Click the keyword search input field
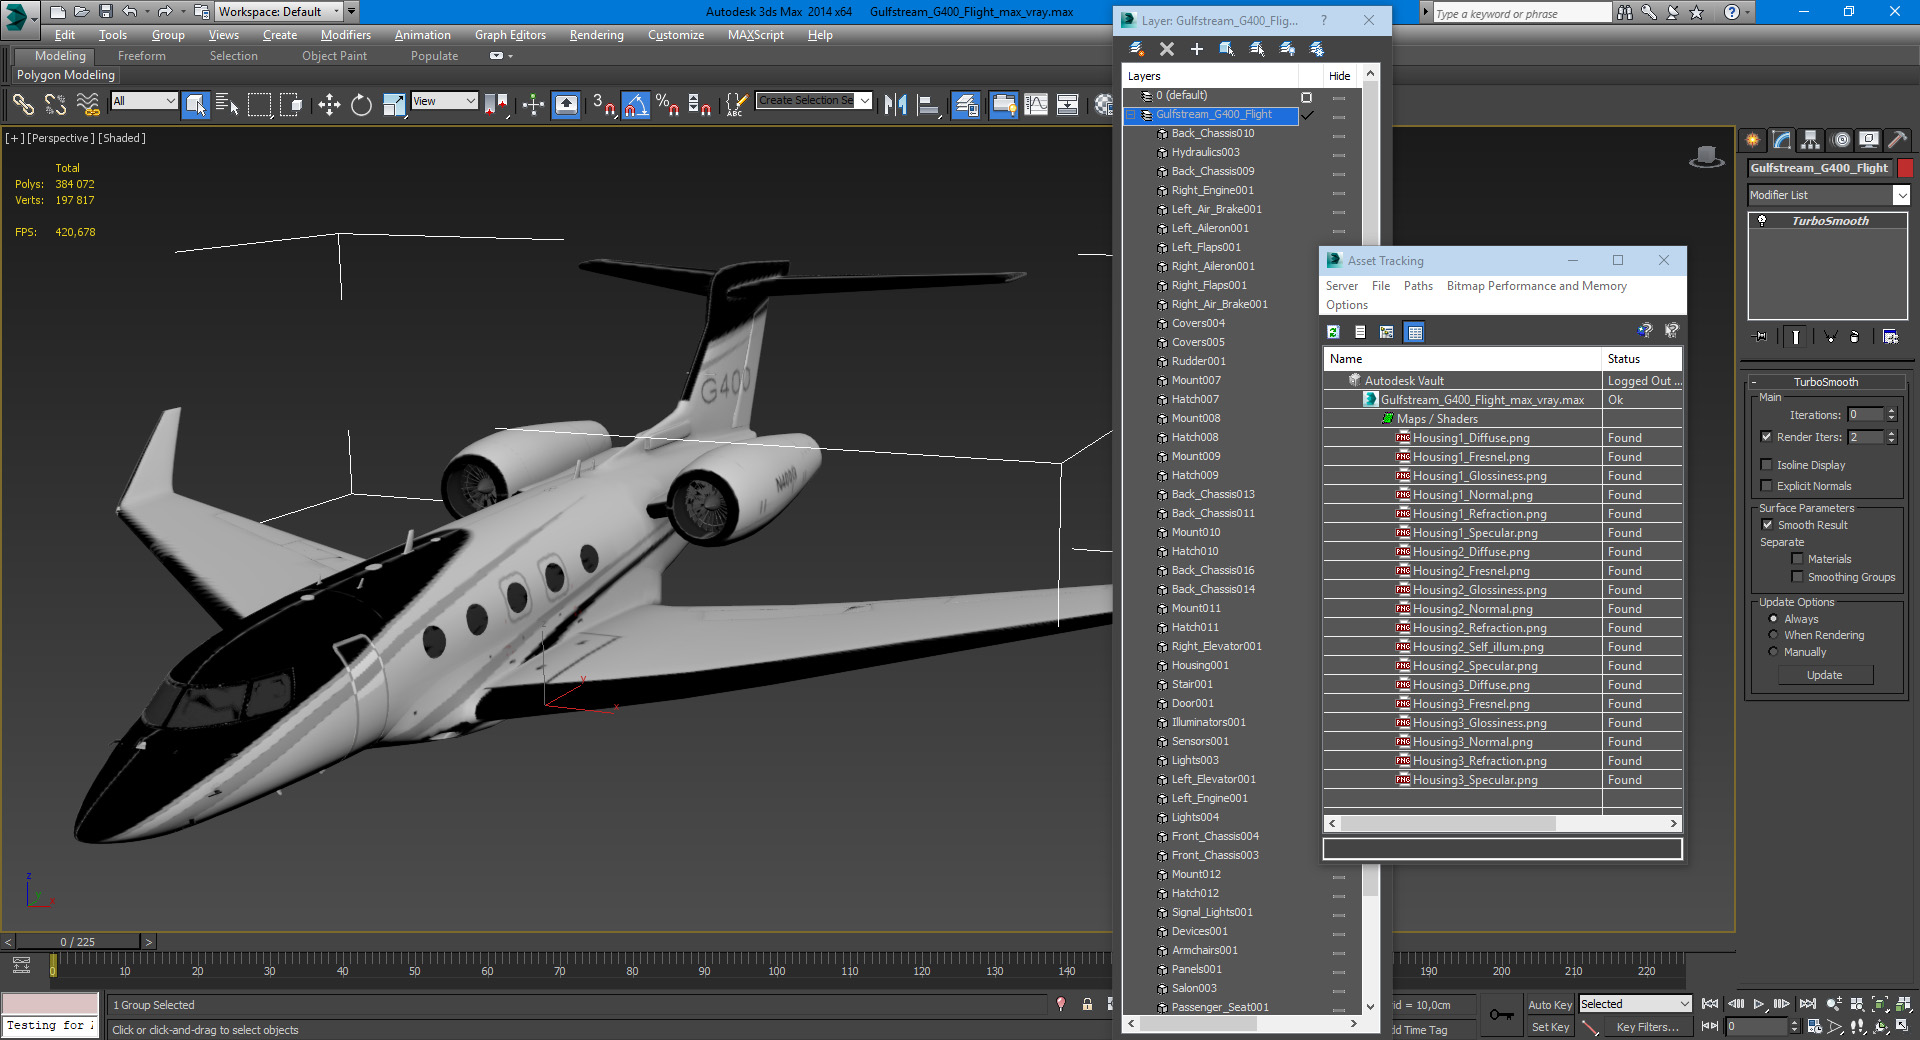This screenshot has height=1040, width=1920. point(1522,13)
